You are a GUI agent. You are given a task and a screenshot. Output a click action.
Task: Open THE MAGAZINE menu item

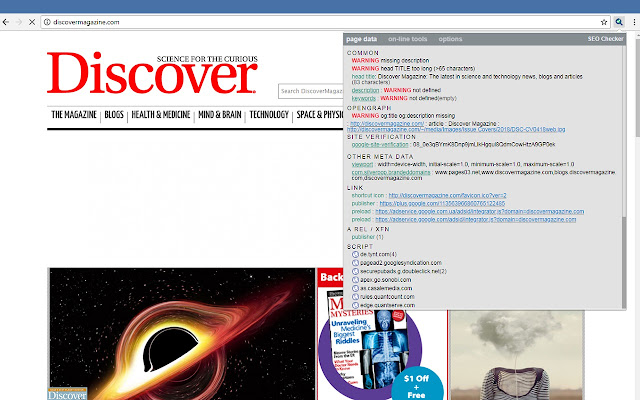(x=74, y=115)
